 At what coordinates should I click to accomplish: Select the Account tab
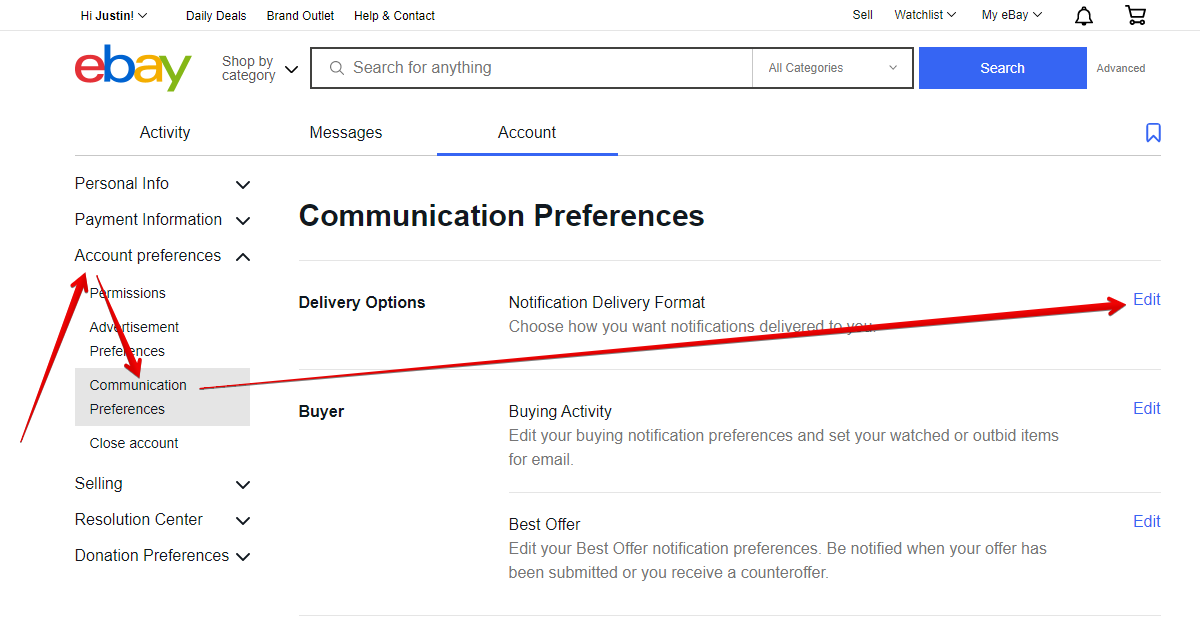click(527, 133)
